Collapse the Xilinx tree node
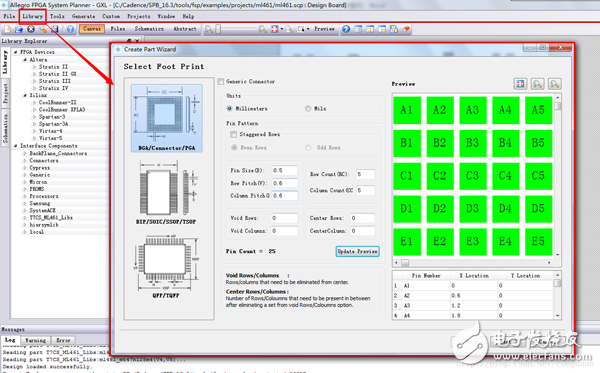The image size is (600, 373). point(25,96)
